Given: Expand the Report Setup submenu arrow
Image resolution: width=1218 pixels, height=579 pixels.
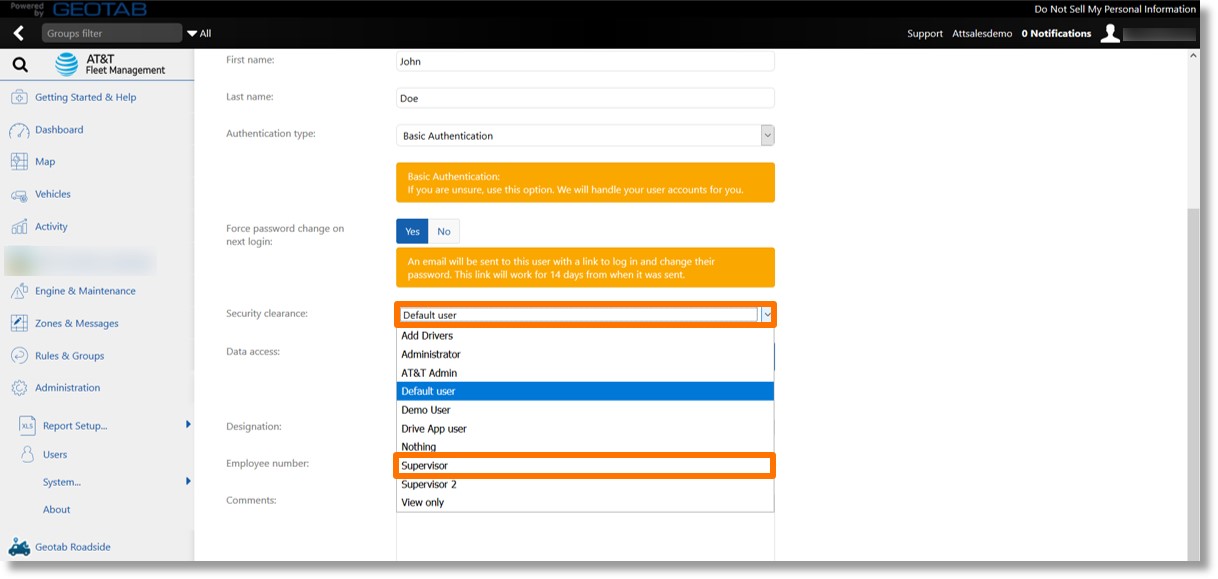Looking at the screenshot, I should coord(188,425).
